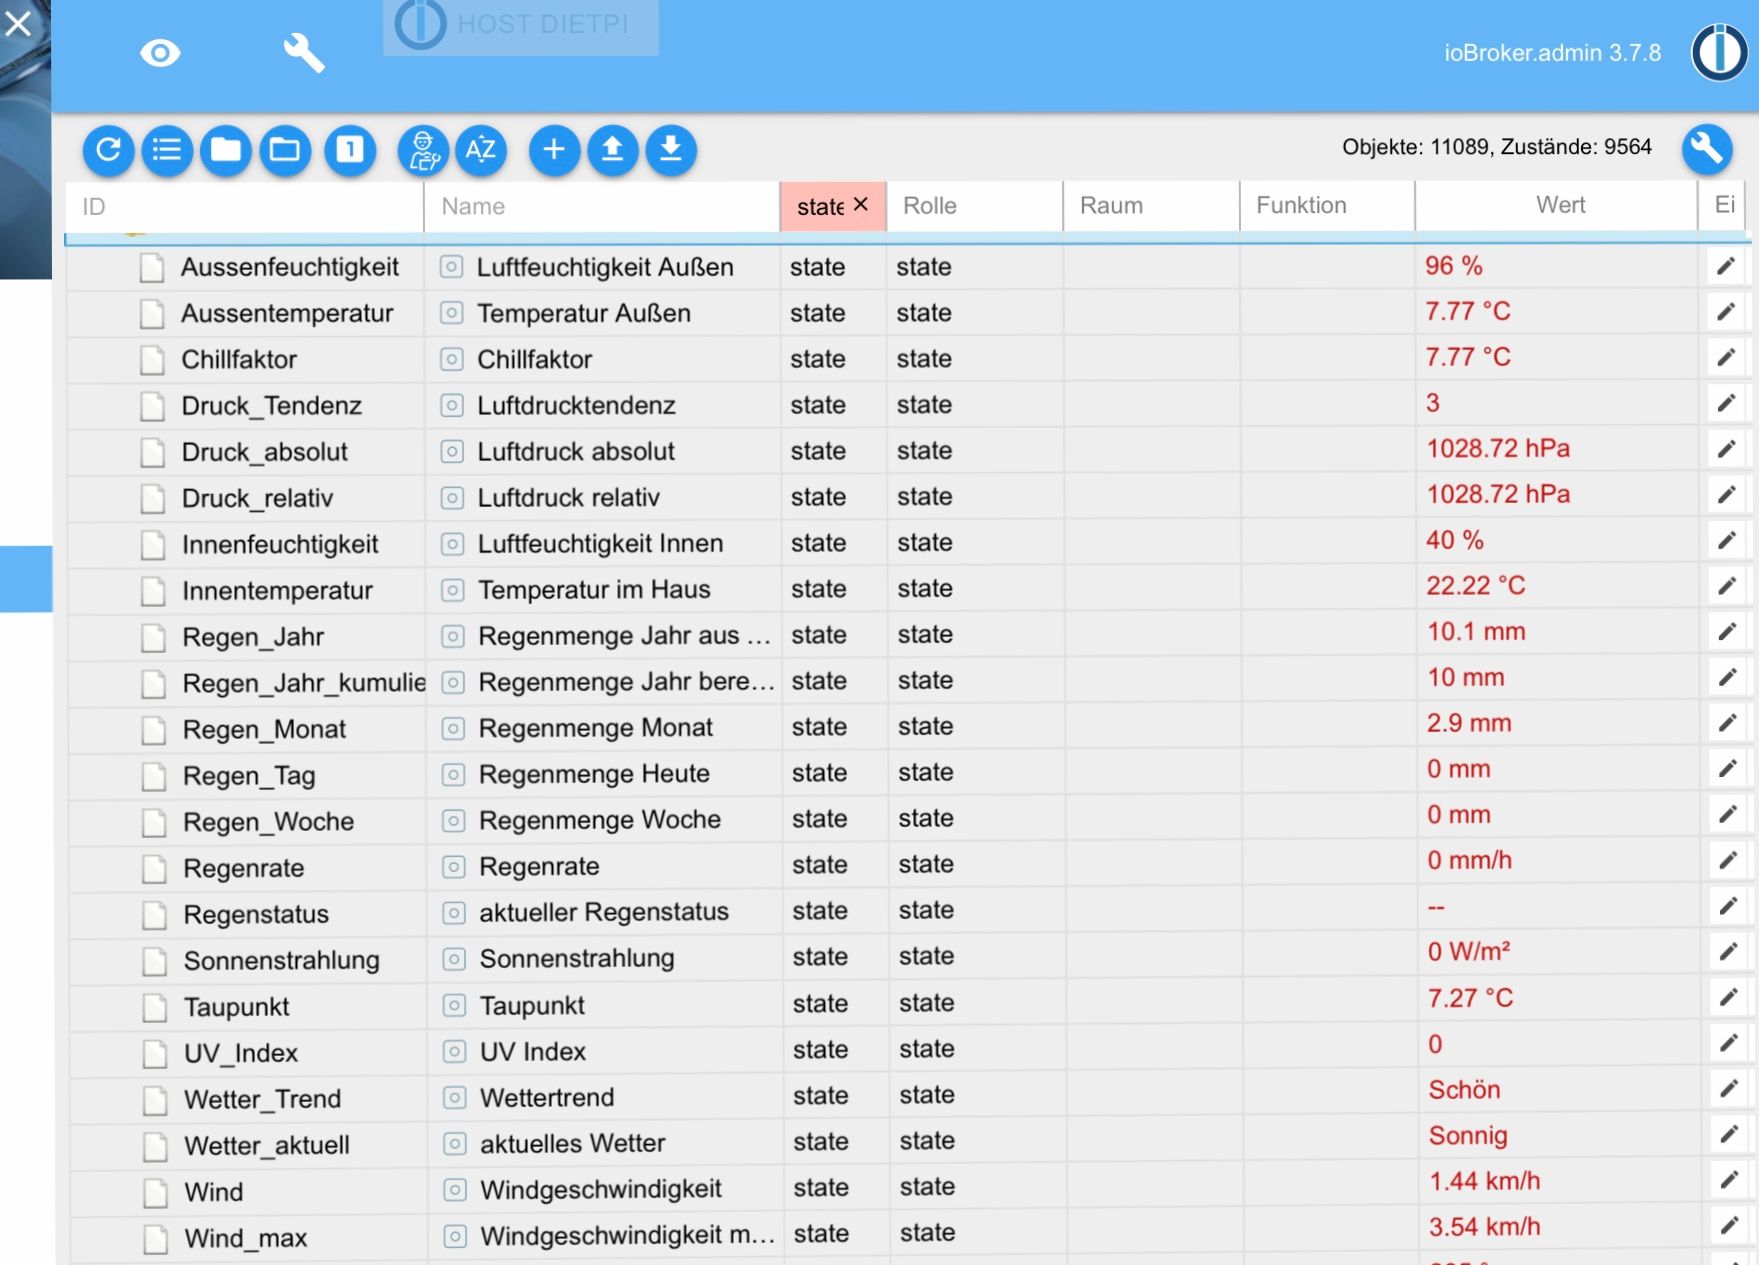Open the Rolle filter dropdown

click(974, 206)
